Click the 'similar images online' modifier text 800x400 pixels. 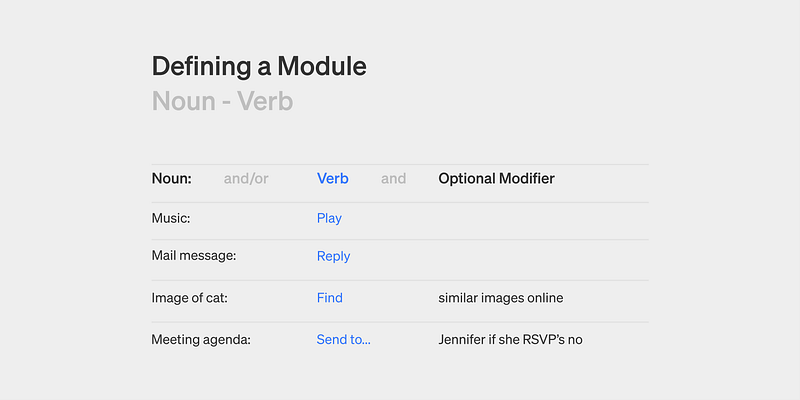500,298
